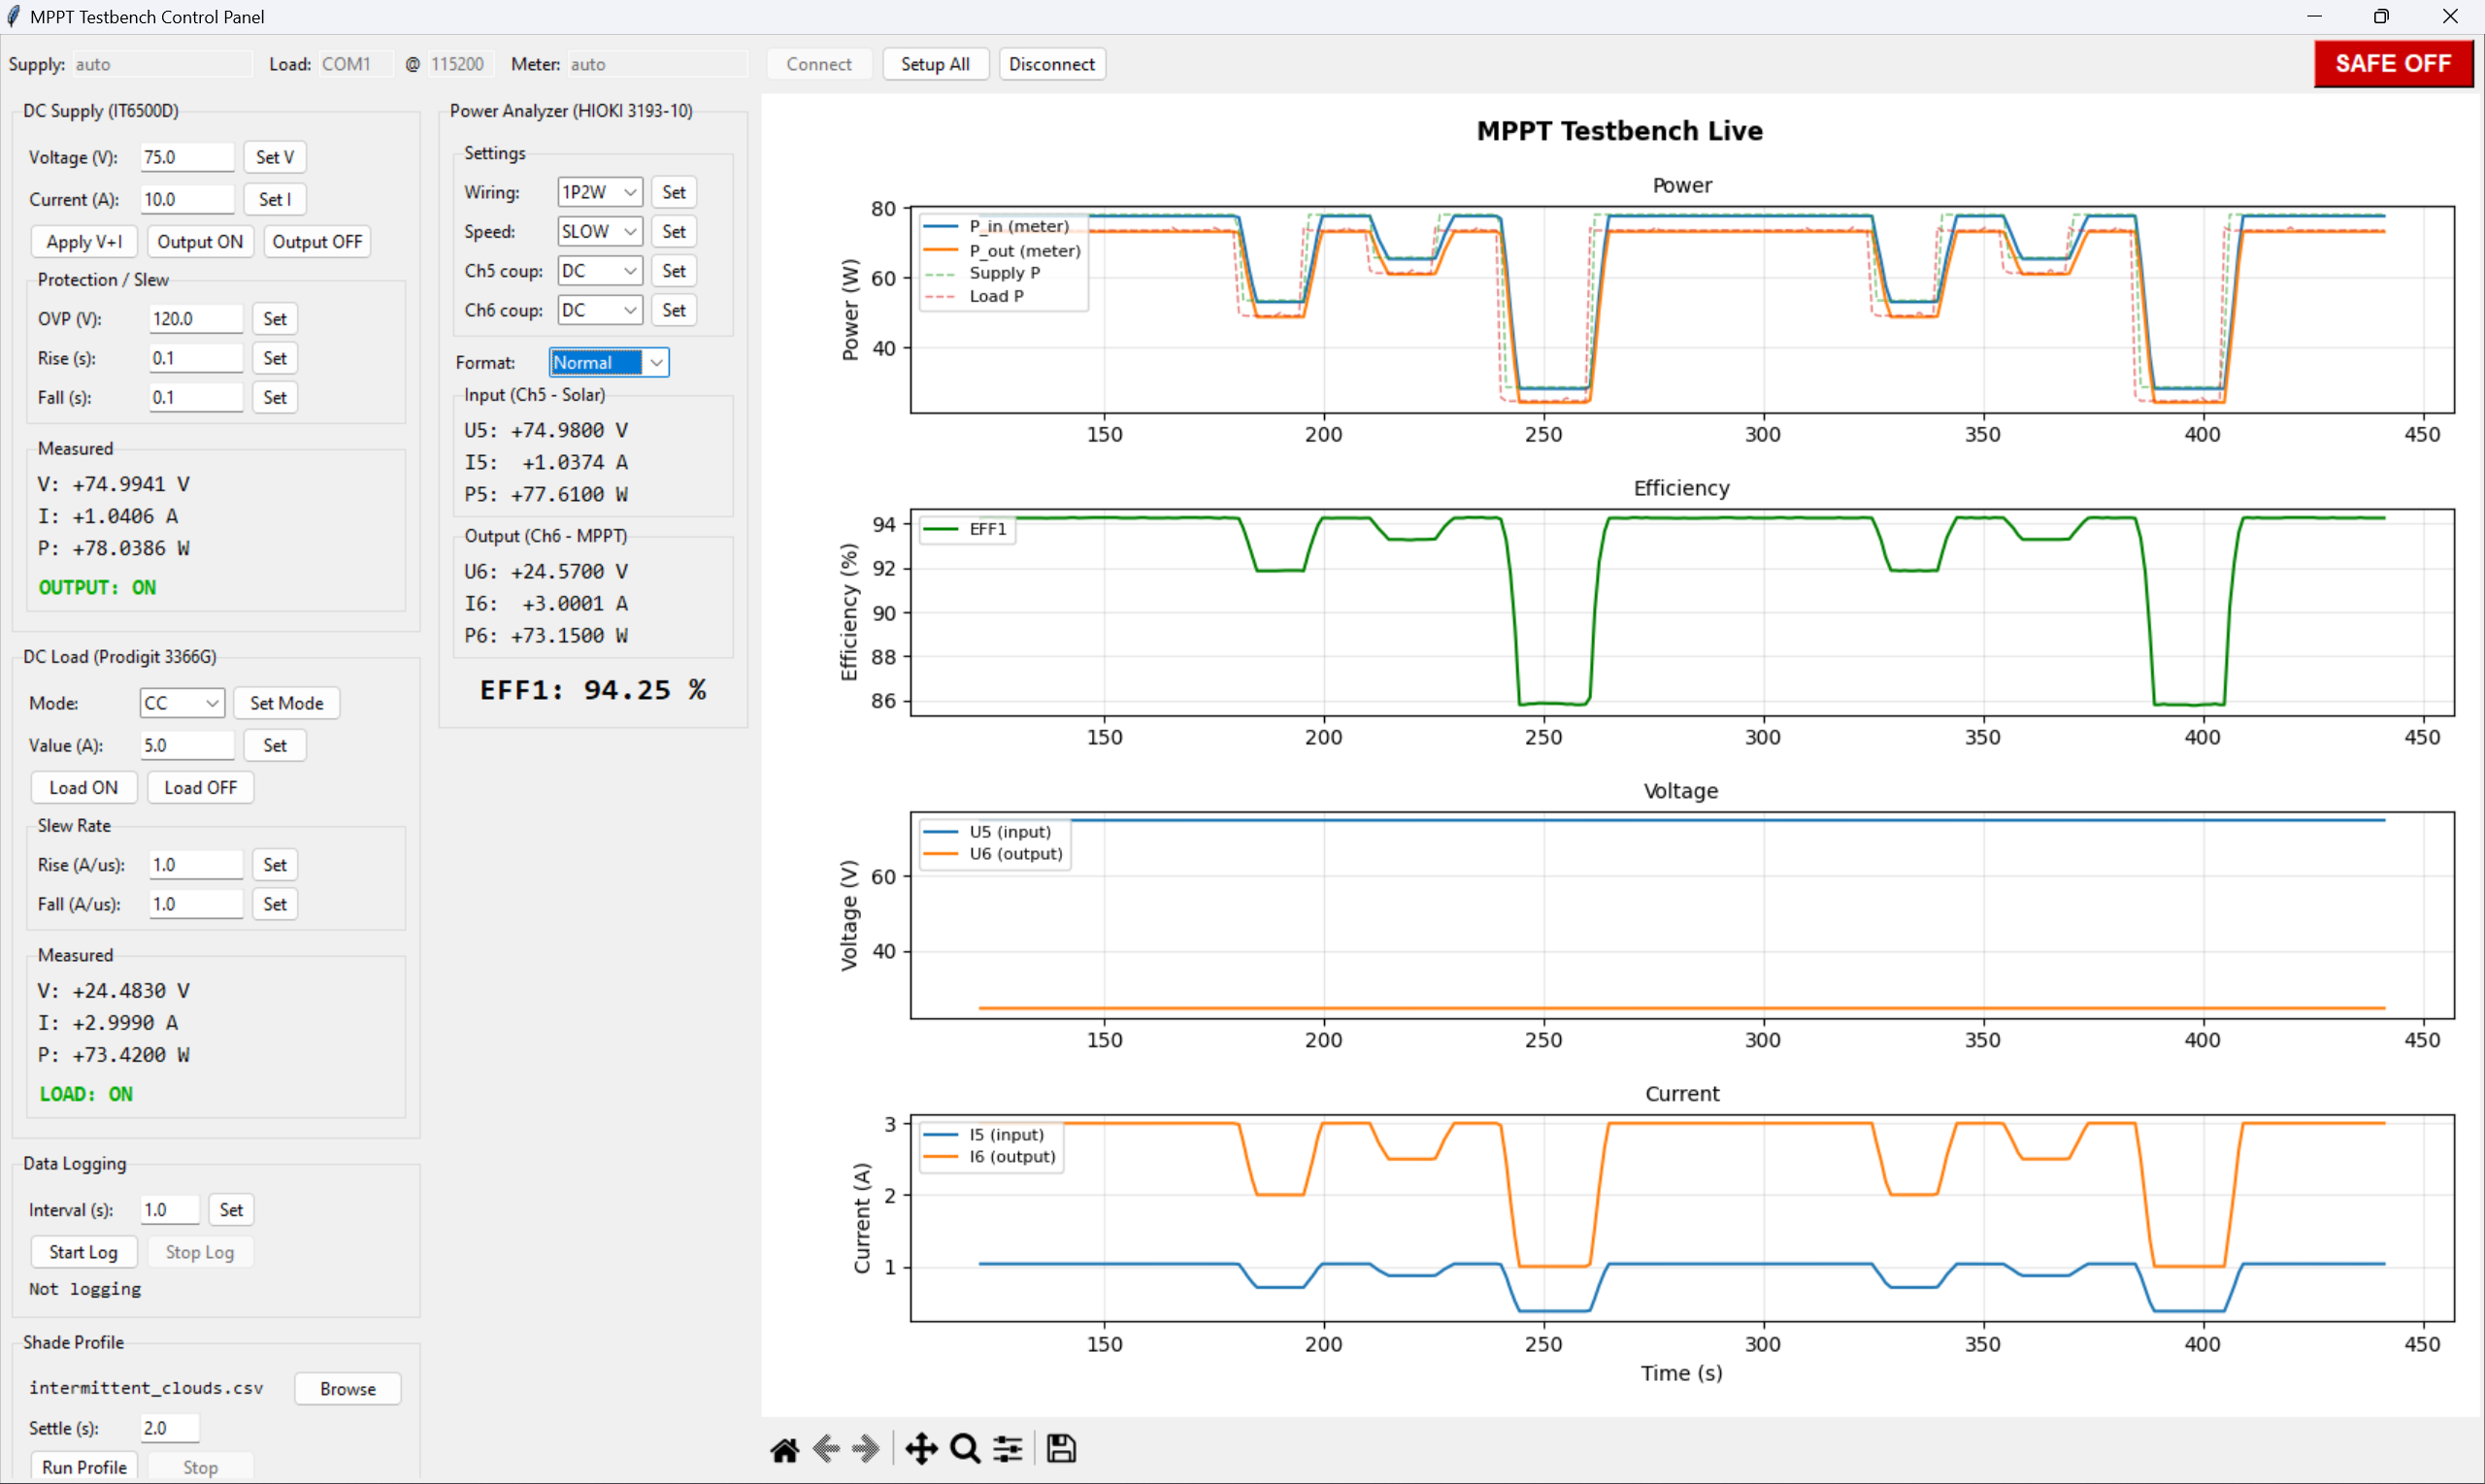The image size is (2485, 1484).
Task: Click the application icon in the title bar
Action: click(x=14, y=15)
